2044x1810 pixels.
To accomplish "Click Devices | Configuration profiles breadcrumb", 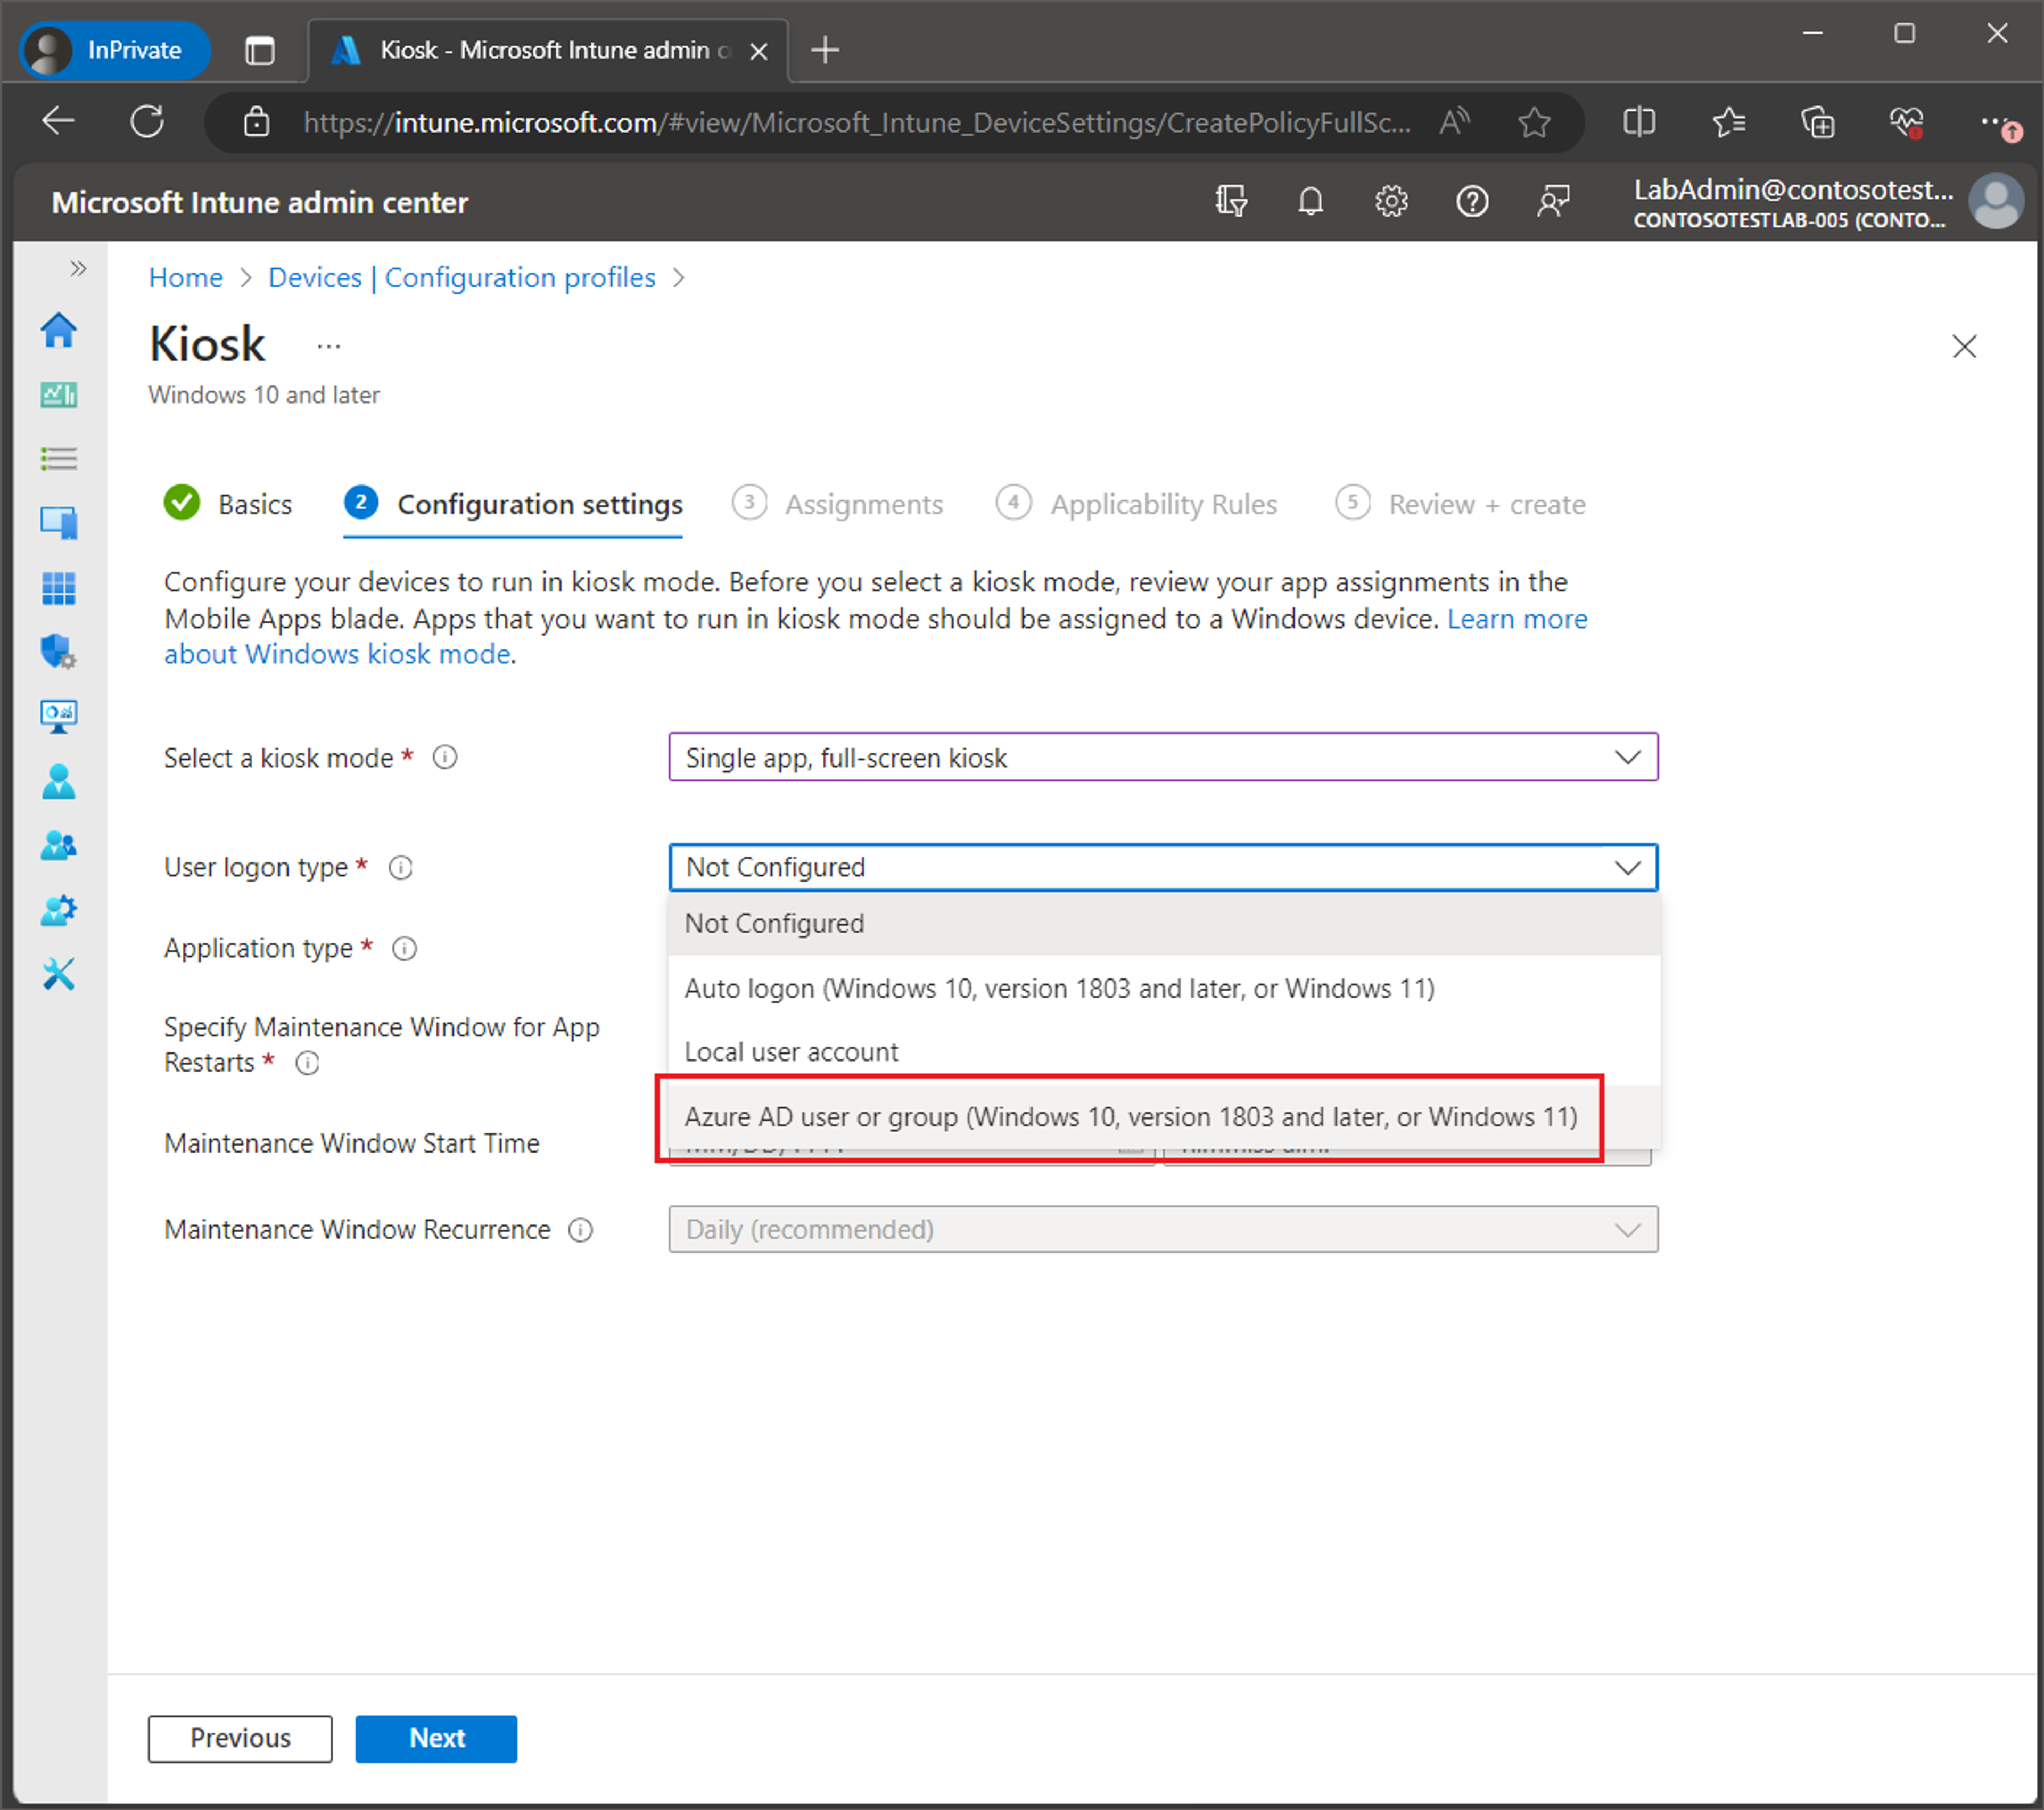I will pos(462,277).
